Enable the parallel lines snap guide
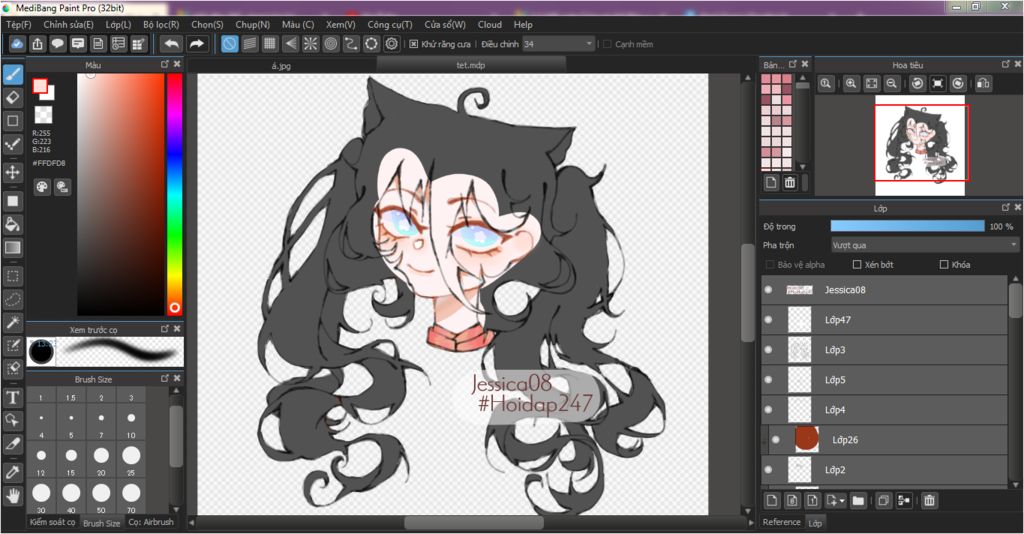The height and width of the screenshot is (534, 1024). click(x=249, y=44)
